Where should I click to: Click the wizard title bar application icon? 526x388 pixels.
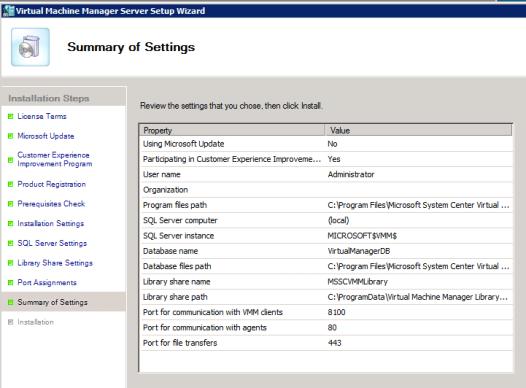8,11
